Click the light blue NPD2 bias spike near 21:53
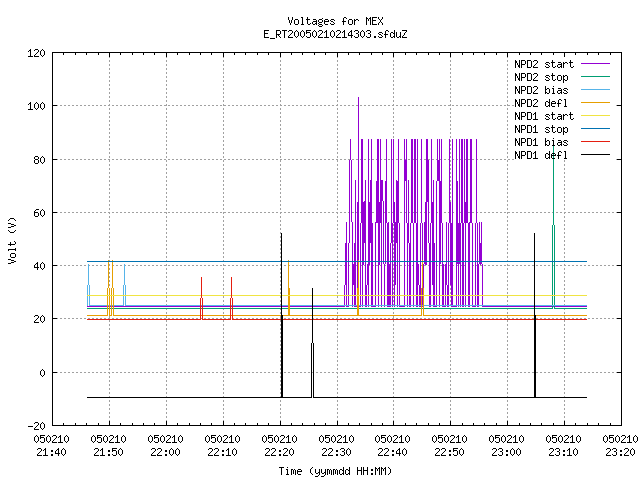 (124, 285)
